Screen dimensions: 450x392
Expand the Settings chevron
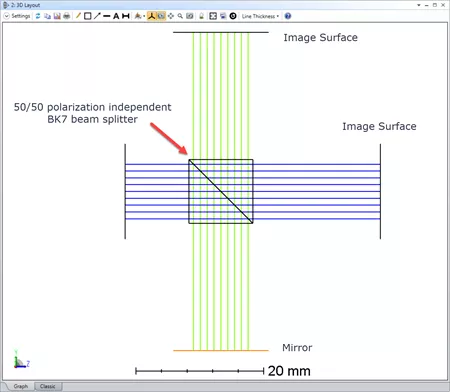pyautogui.click(x=6, y=16)
